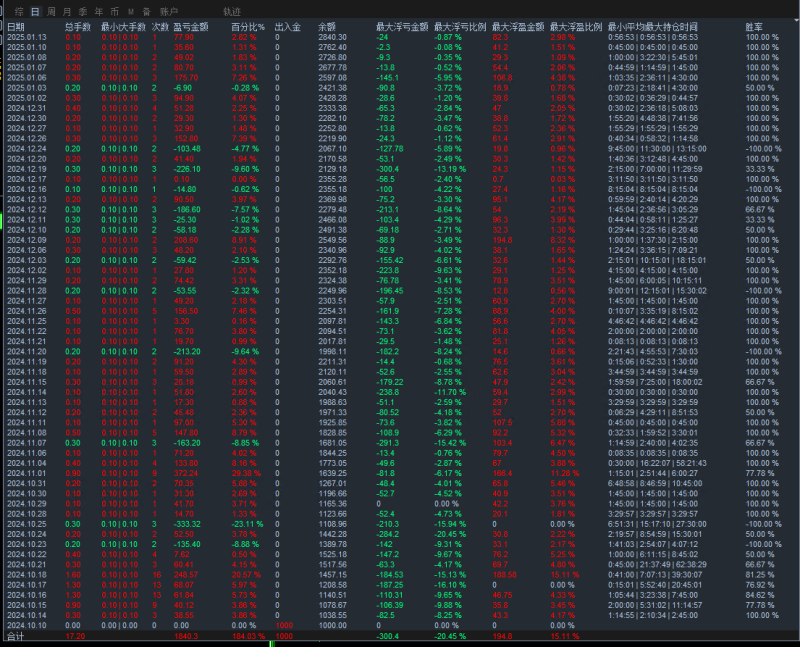Image resolution: width=800 pixels, height=647 pixels.
Task: Click the 合计 totals row label
Action: (16, 635)
